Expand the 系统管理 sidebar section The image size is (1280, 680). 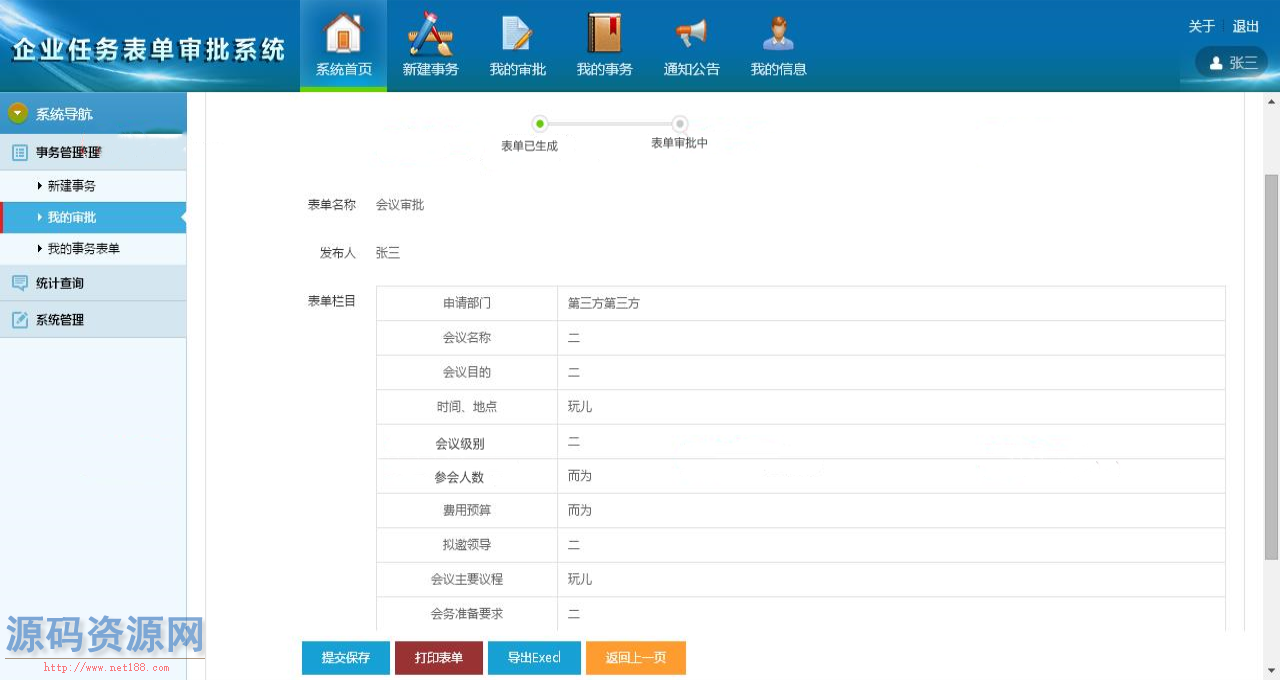pyautogui.click(x=93, y=320)
